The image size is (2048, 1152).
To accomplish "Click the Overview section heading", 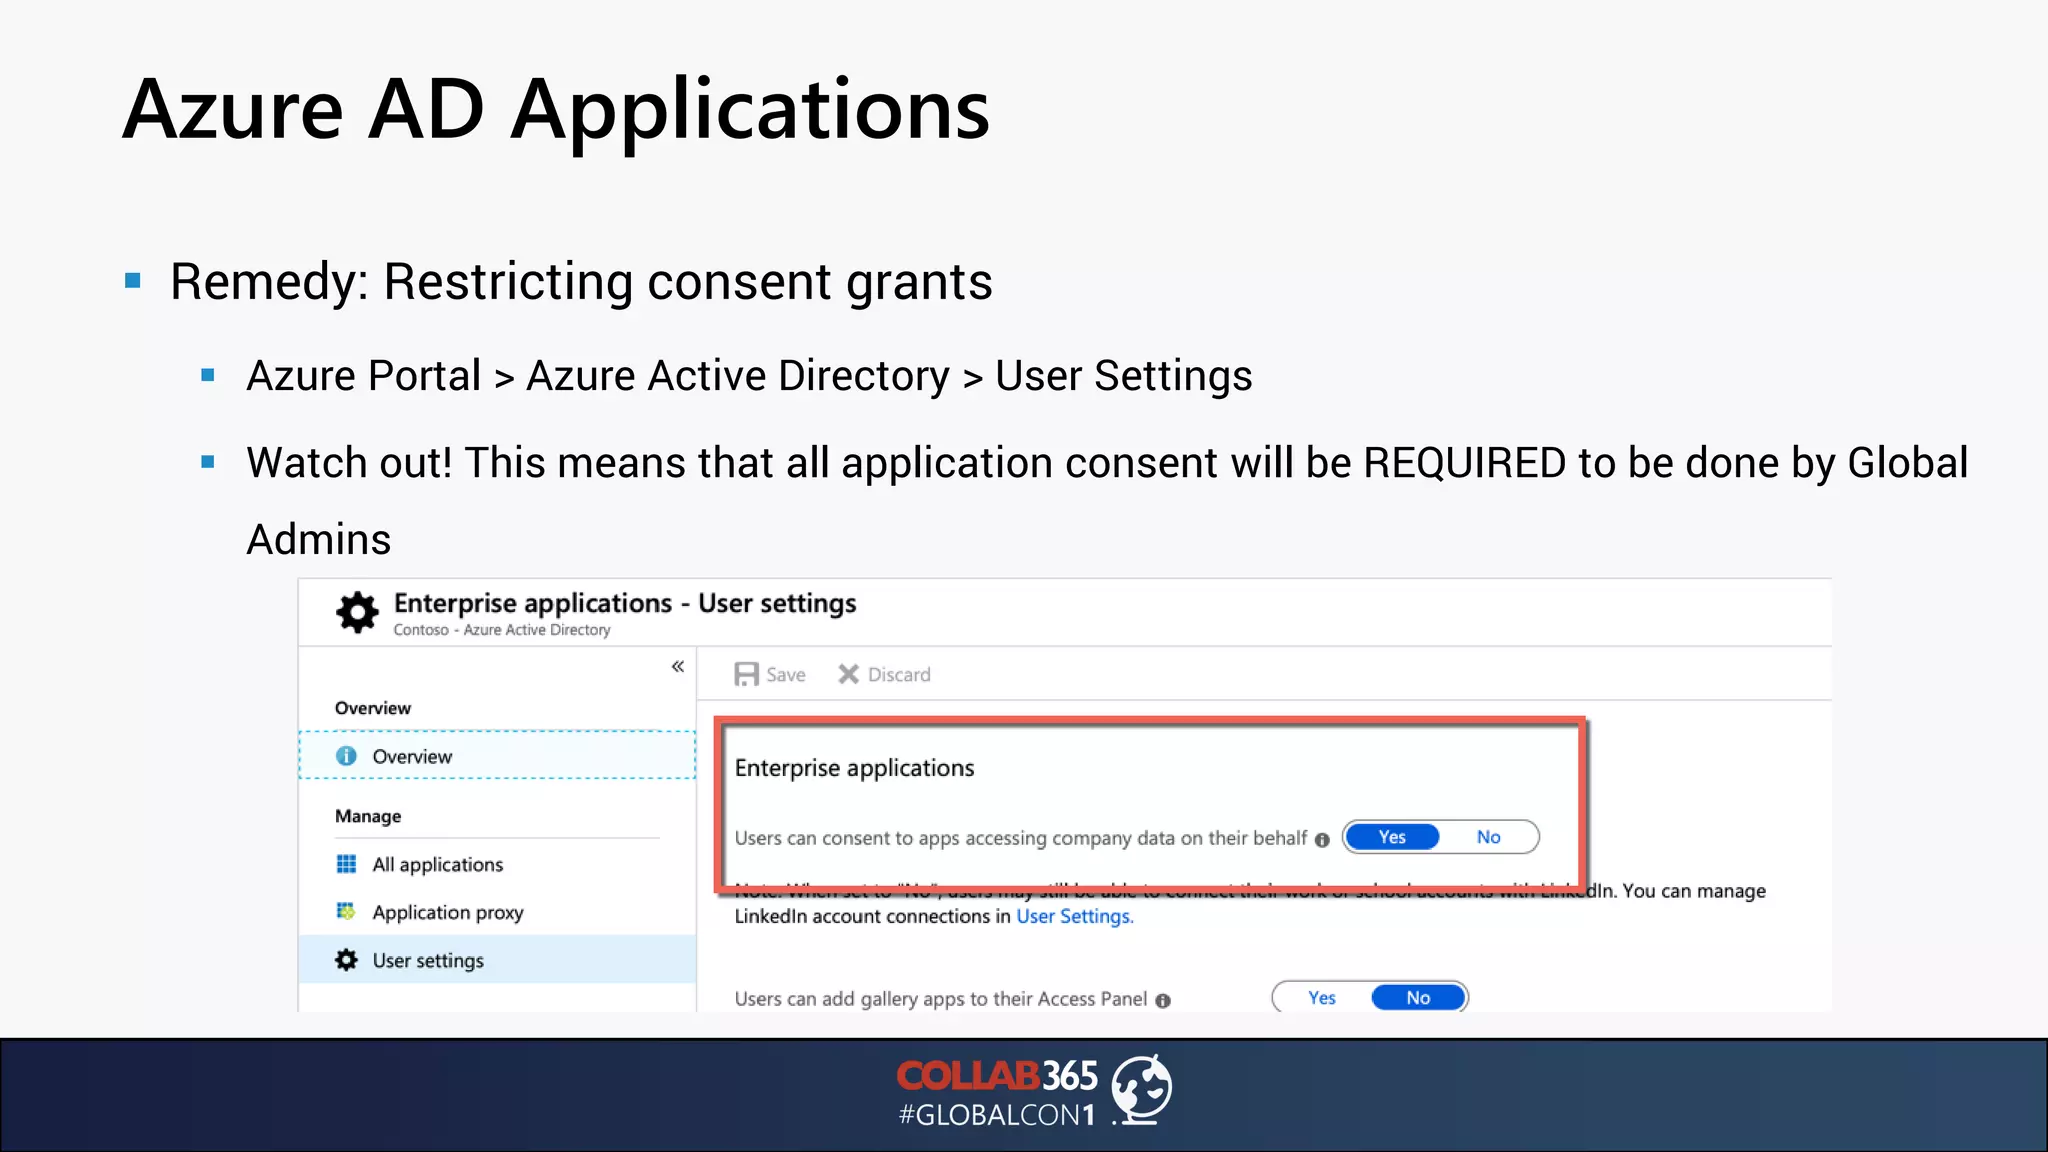I will click(373, 708).
